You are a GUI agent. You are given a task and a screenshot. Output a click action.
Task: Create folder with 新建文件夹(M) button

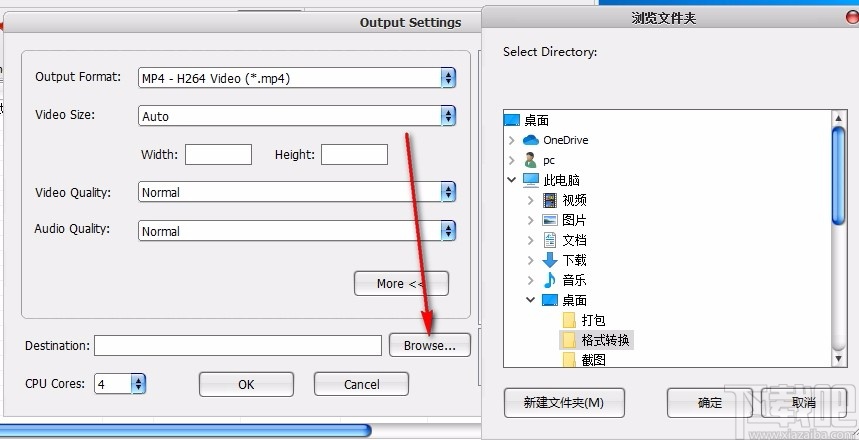(x=564, y=403)
